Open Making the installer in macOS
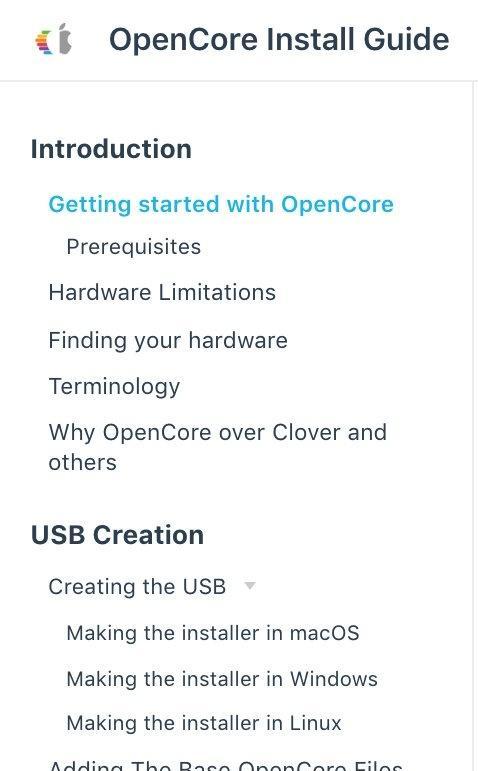Image resolution: width=478 pixels, height=771 pixels. (x=213, y=633)
